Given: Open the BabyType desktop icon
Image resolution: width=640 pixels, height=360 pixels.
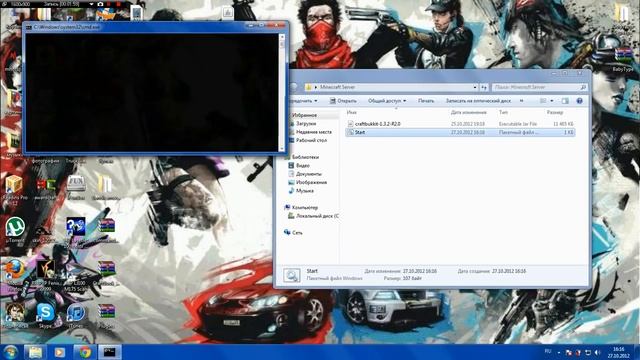Looking at the screenshot, I should tap(623, 59).
